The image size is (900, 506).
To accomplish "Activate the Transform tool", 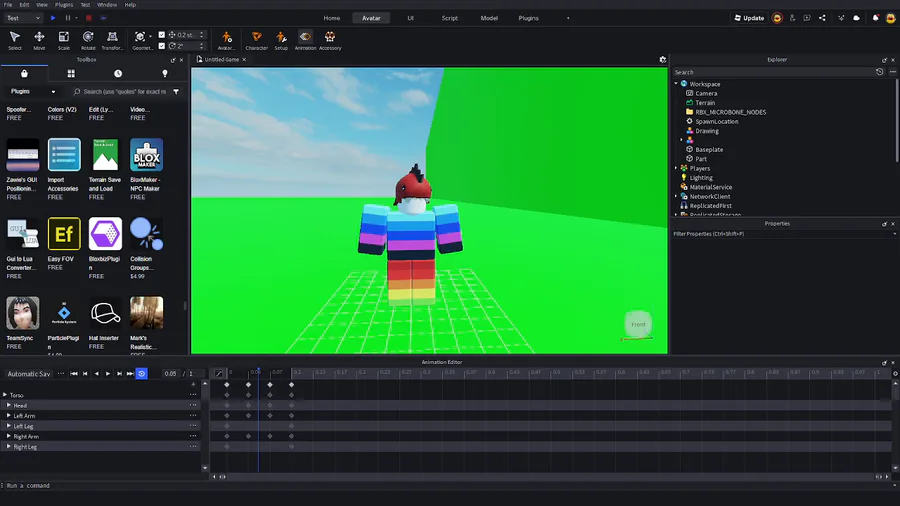I will [x=112, y=40].
